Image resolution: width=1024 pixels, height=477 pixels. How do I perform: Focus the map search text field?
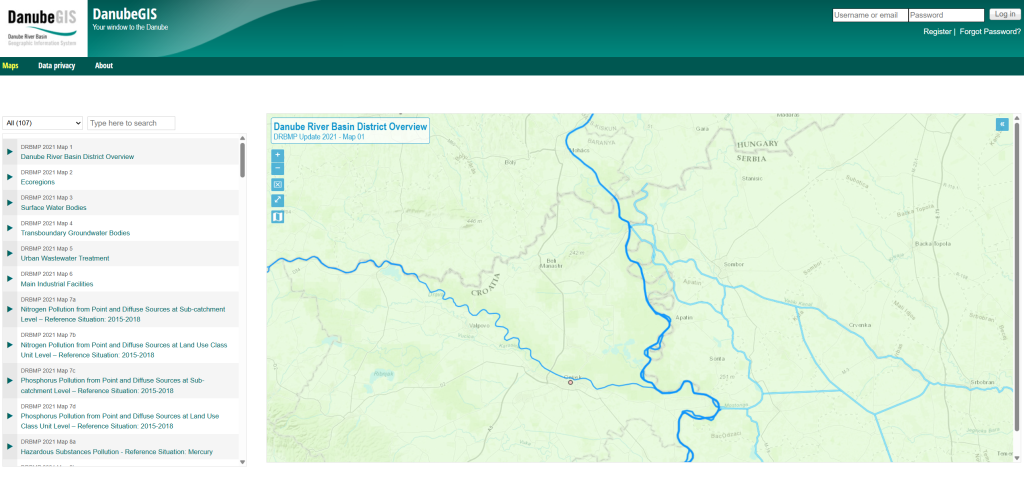click(131, 123)
